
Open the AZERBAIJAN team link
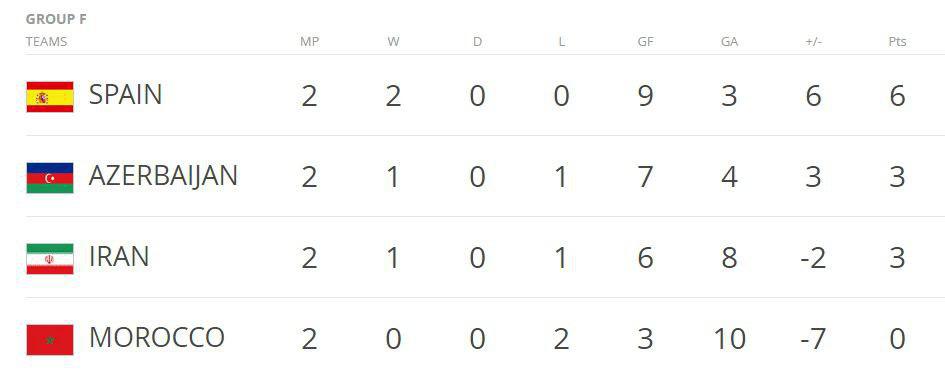(x=163, y=176)
